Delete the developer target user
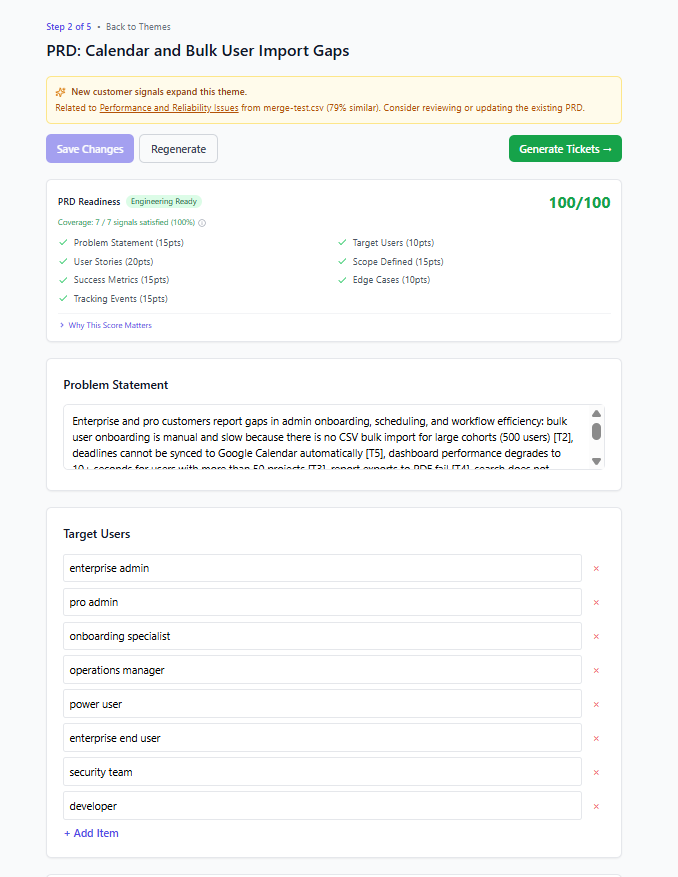The width and height of the screenshot is (678, 877). point(596,807)
